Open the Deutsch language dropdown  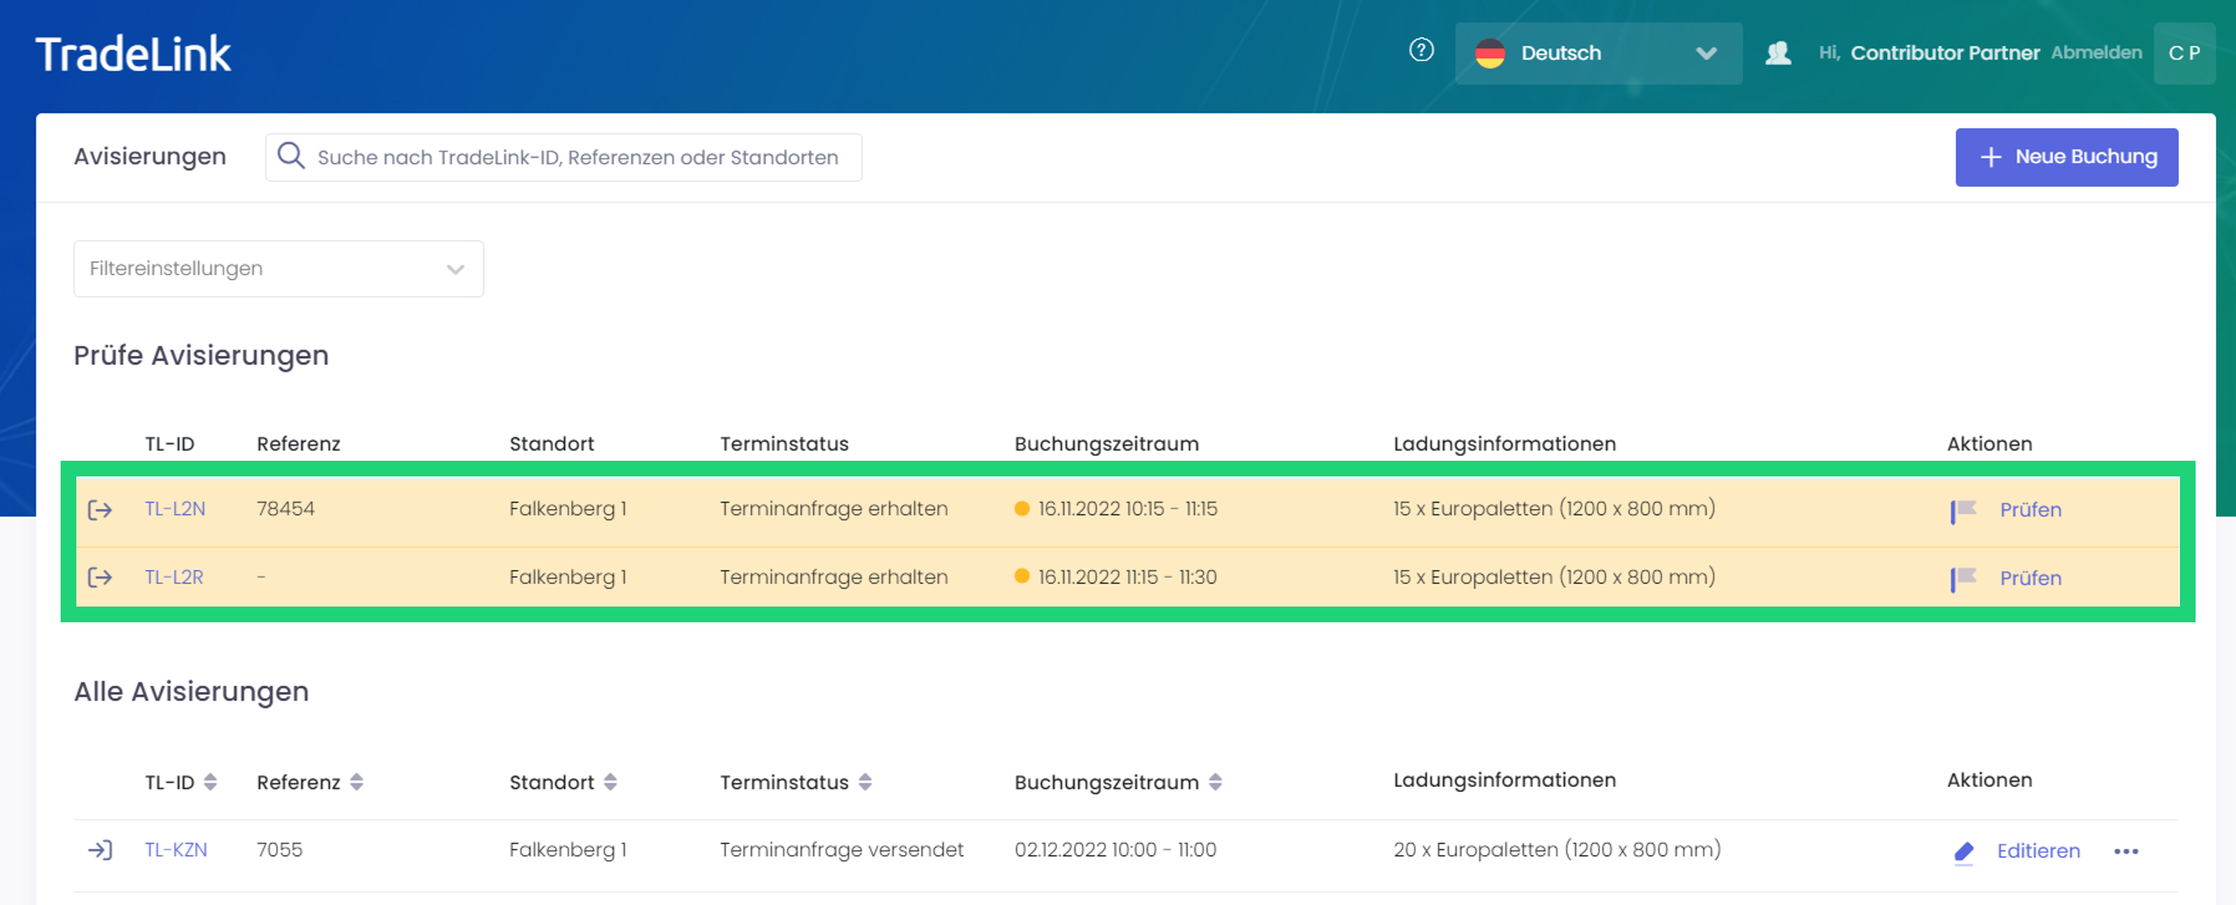pos(1597,53)
